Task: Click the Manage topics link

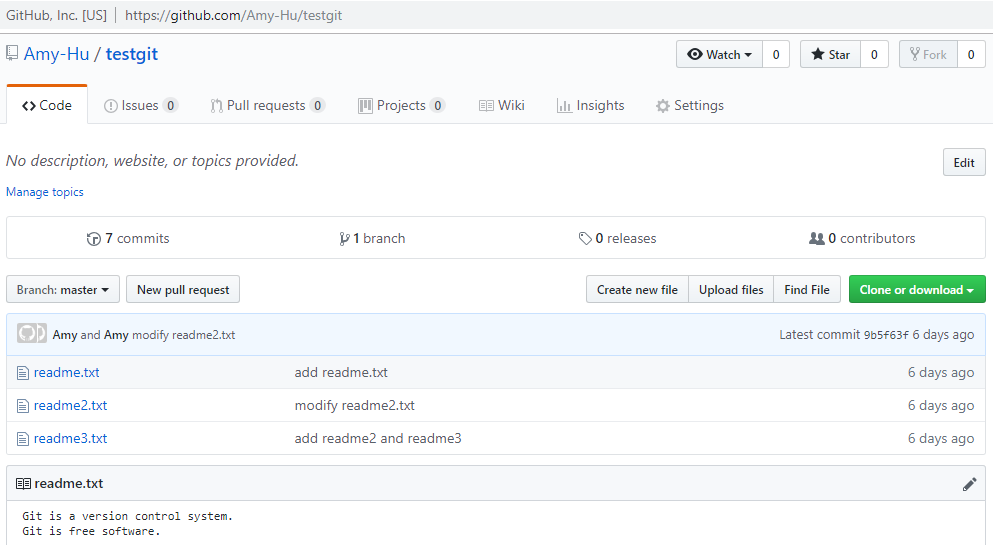Action: [x=45, y=192]
